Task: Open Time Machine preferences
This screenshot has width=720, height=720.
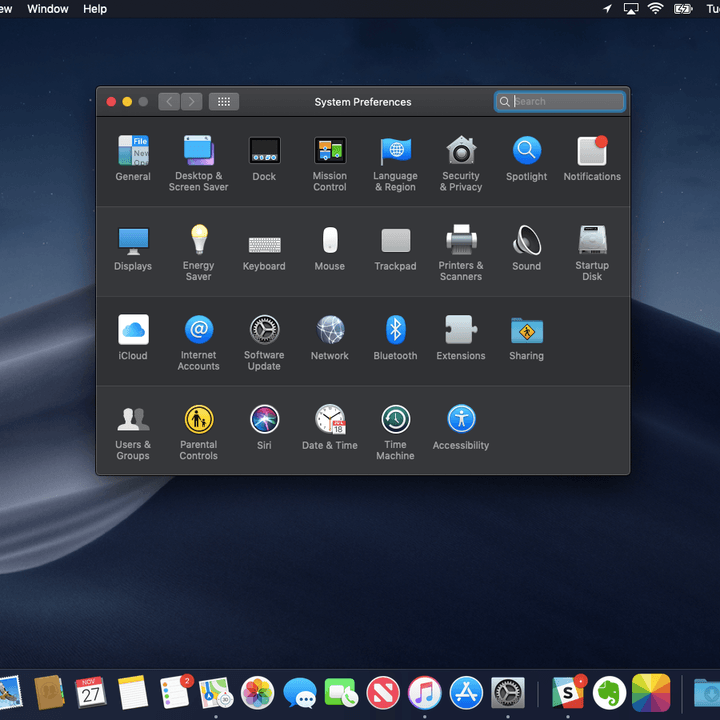Action: [x=395, y=433]
